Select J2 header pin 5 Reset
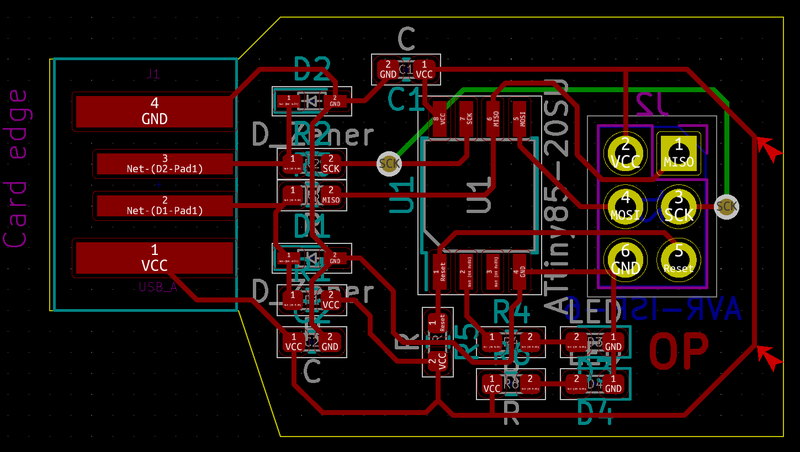The height and width of the screenshot is (452, 800). coord(678,259)
